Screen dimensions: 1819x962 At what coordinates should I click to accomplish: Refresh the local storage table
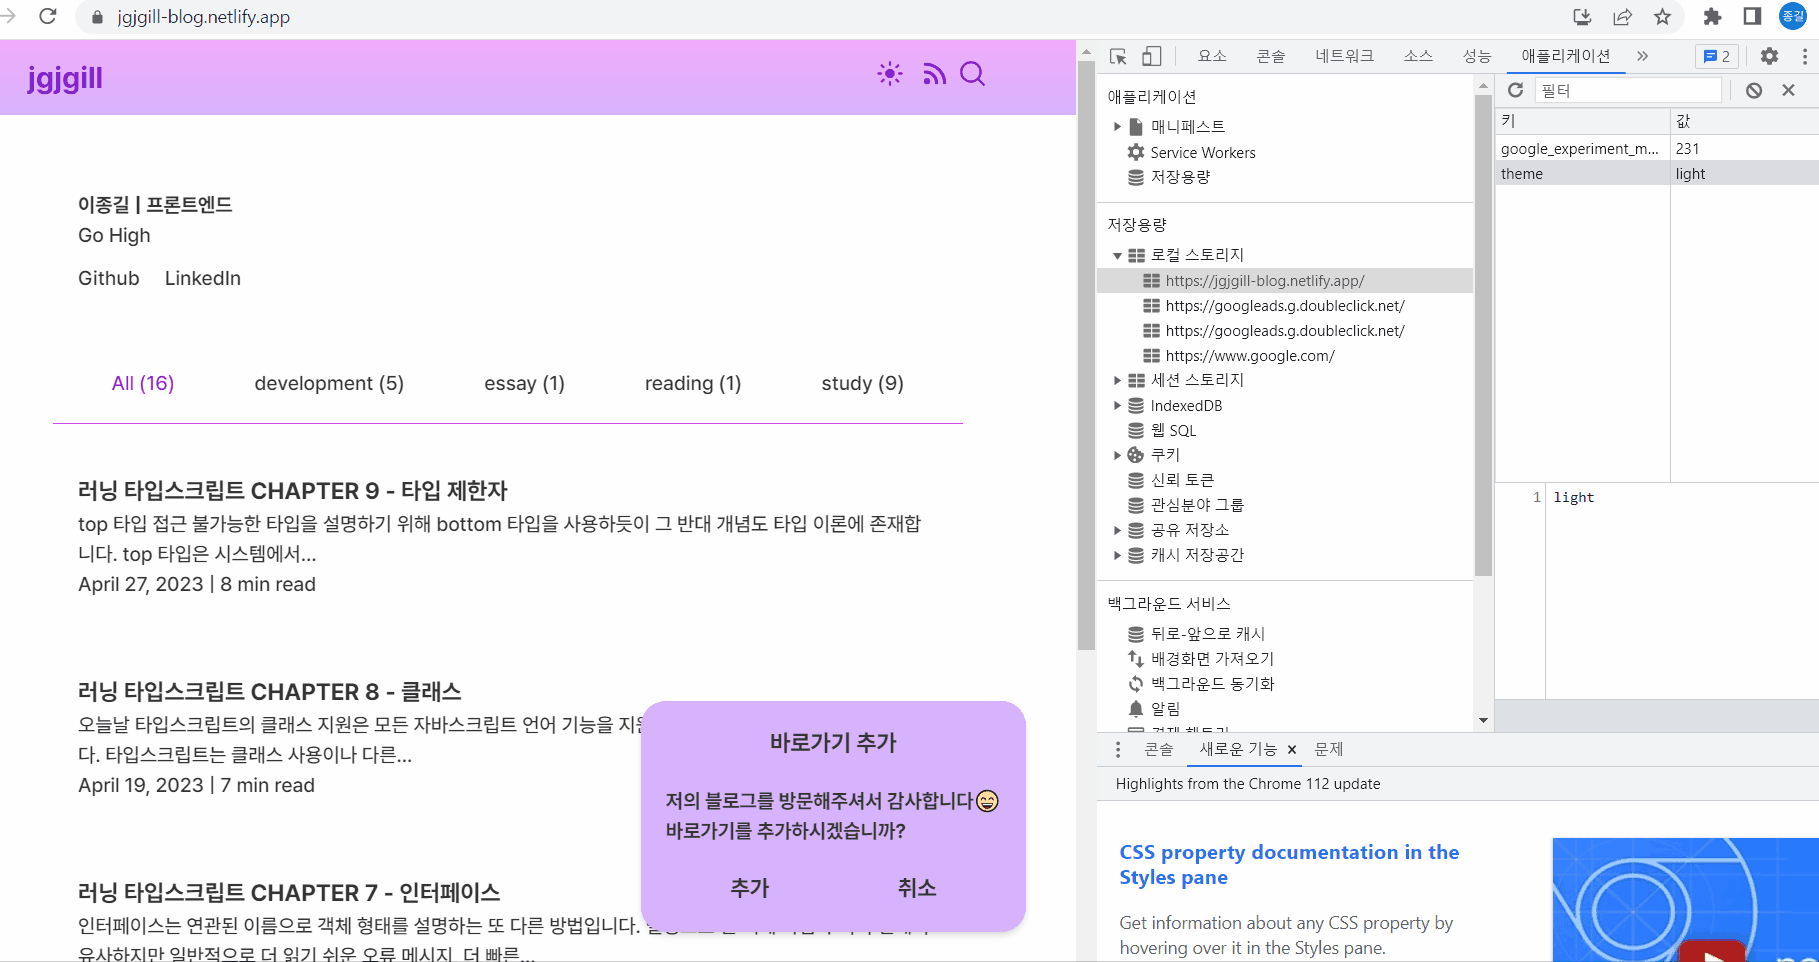[1515, 91]
